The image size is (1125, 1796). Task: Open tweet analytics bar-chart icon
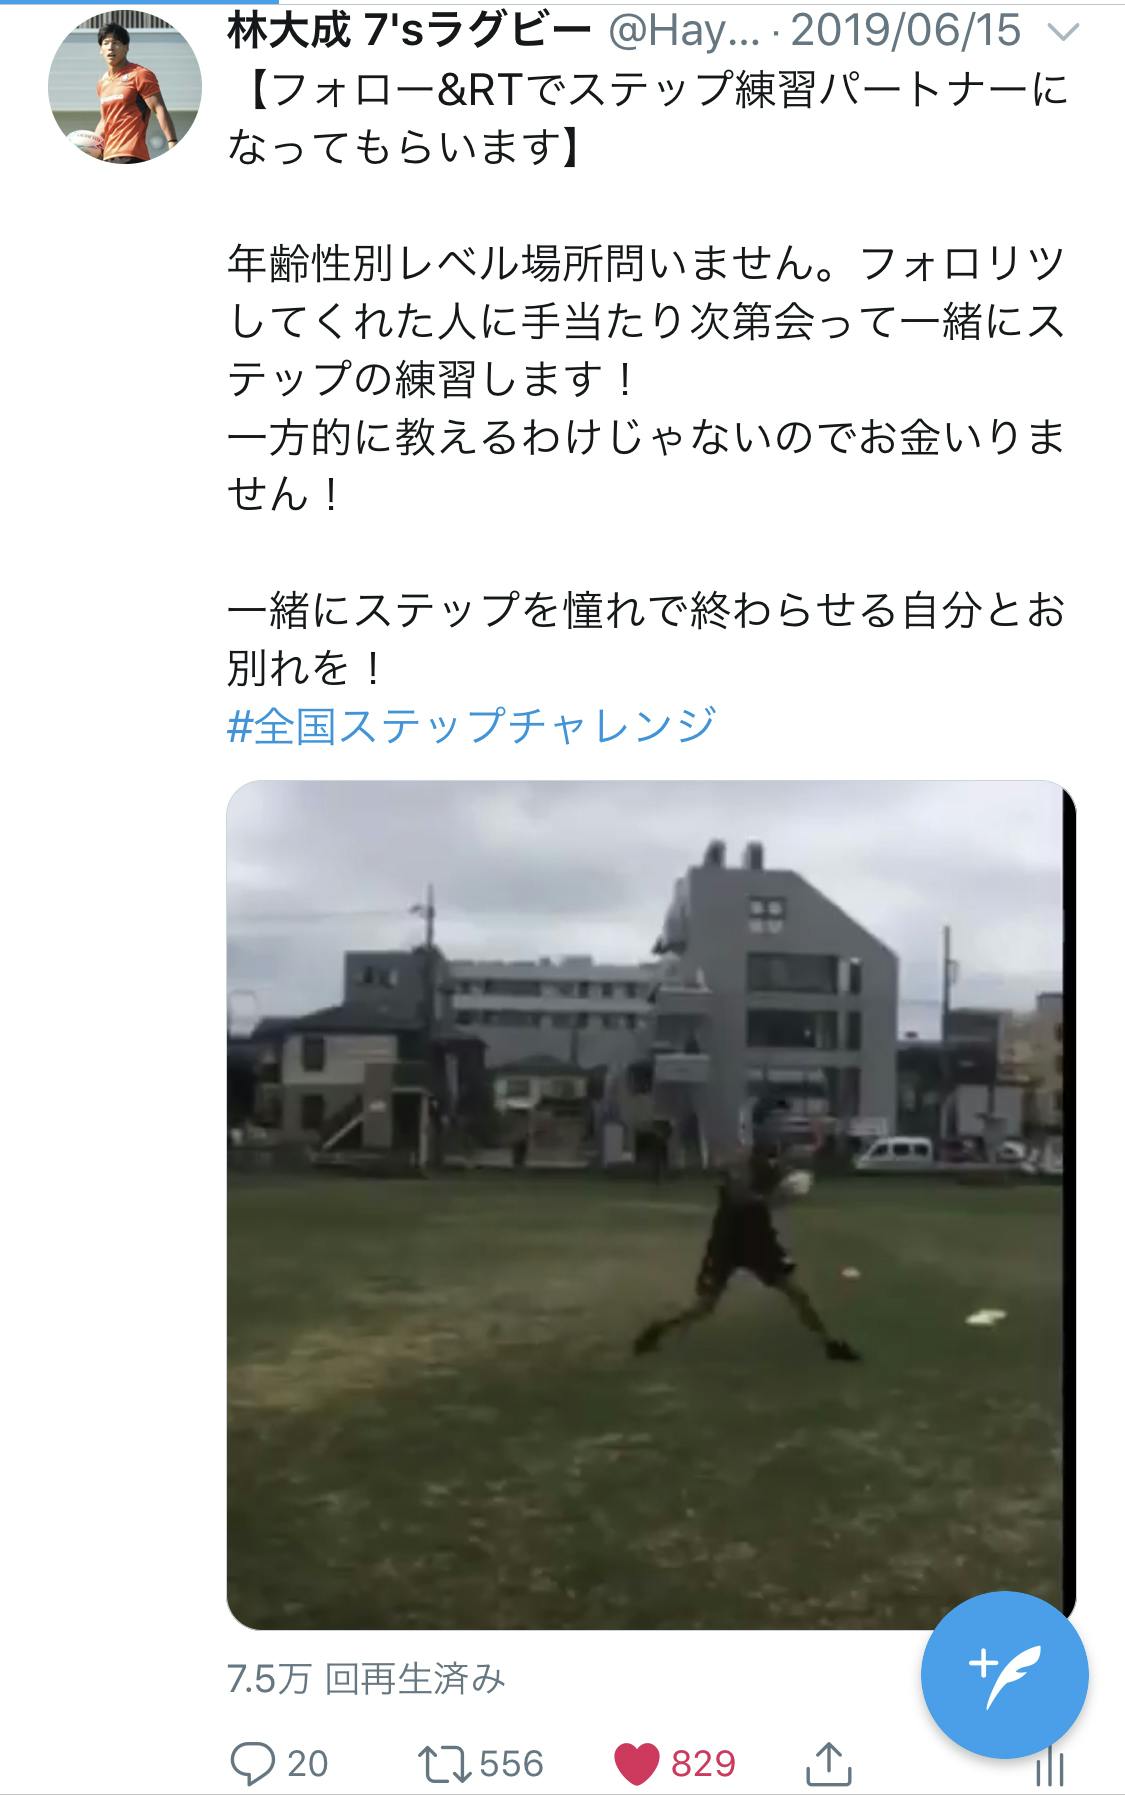coord(1049,1768)
